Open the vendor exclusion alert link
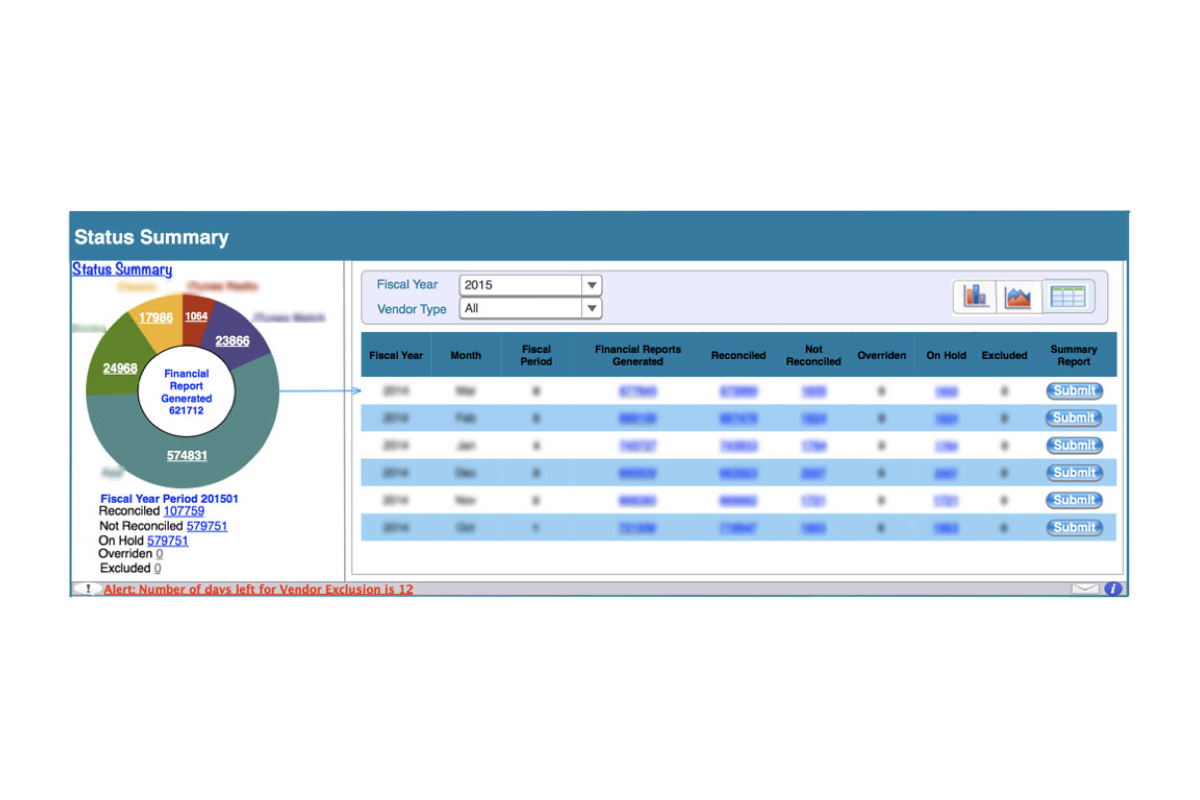The height and width of the screenshot is (800, 1200). click(258, 589)
